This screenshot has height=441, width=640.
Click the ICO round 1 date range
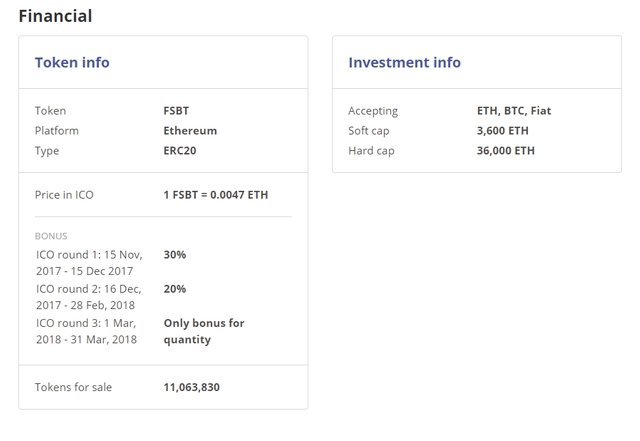pyautogui.click(x=89, y=263)
